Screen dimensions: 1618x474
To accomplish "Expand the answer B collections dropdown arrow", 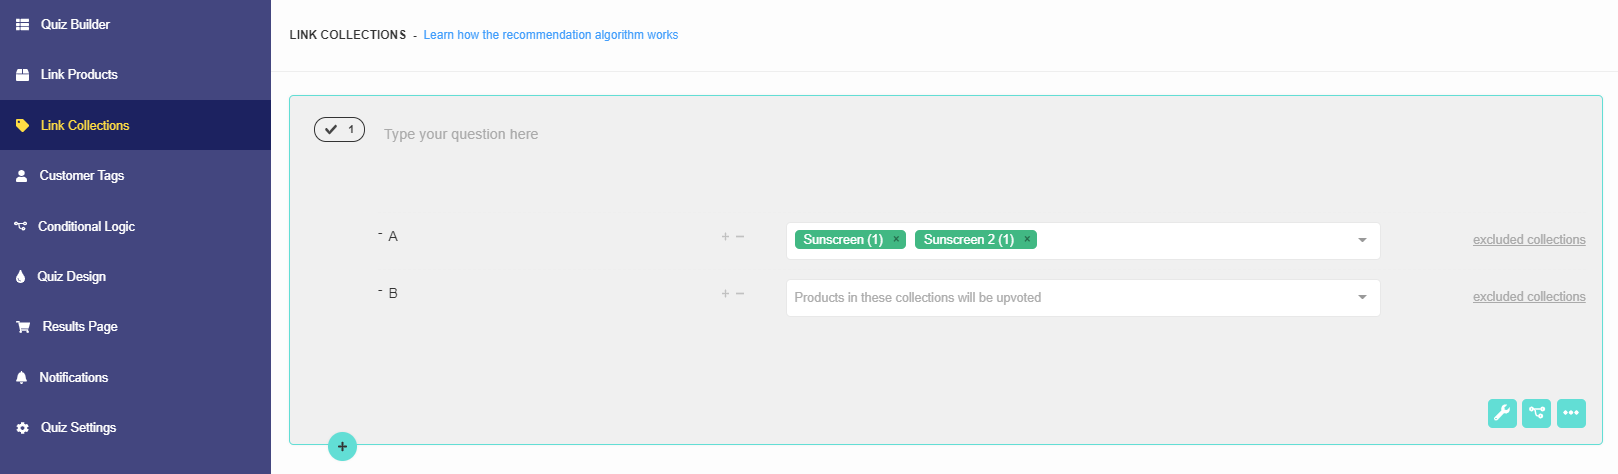I will point(1362,297).
